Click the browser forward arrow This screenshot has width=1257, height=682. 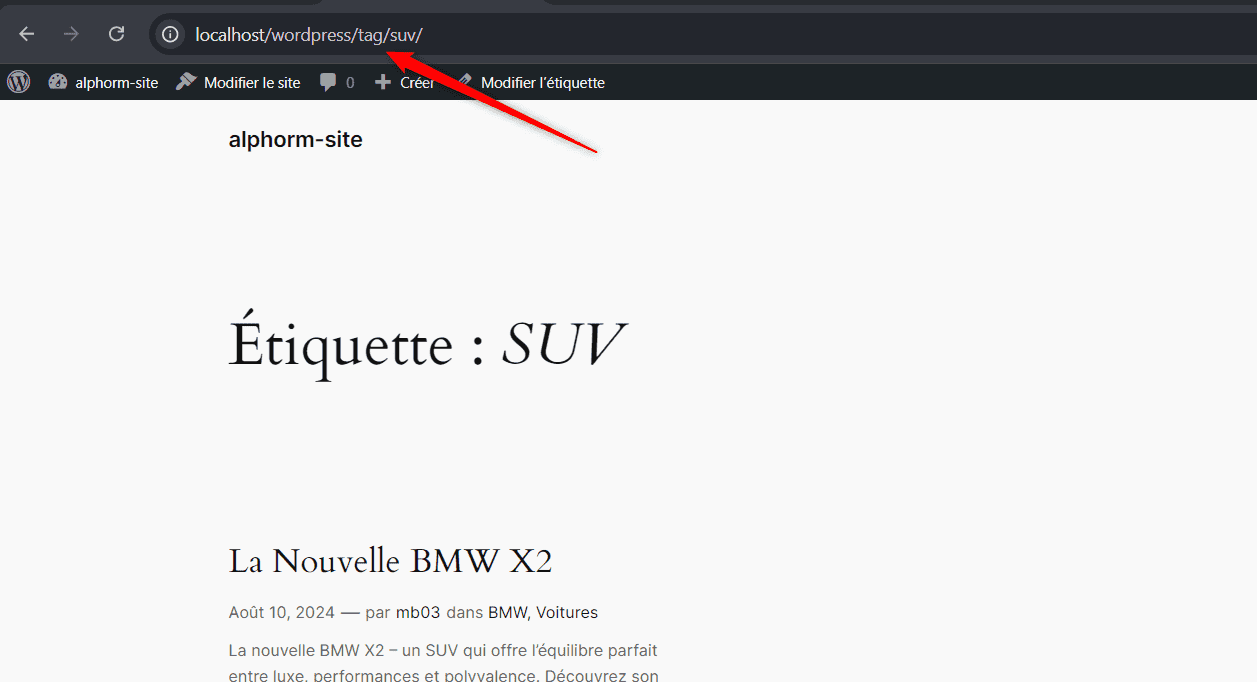click(71, 34)
